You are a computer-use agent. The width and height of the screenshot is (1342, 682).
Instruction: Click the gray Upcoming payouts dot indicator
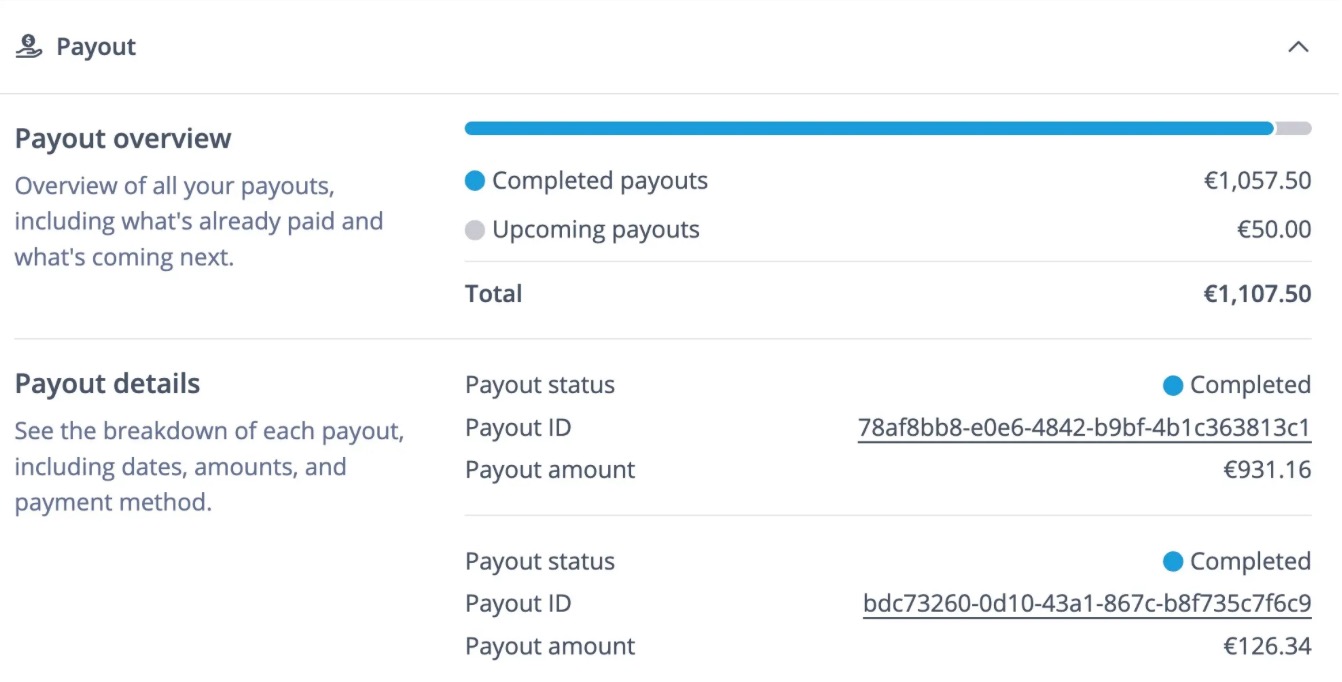477,229
